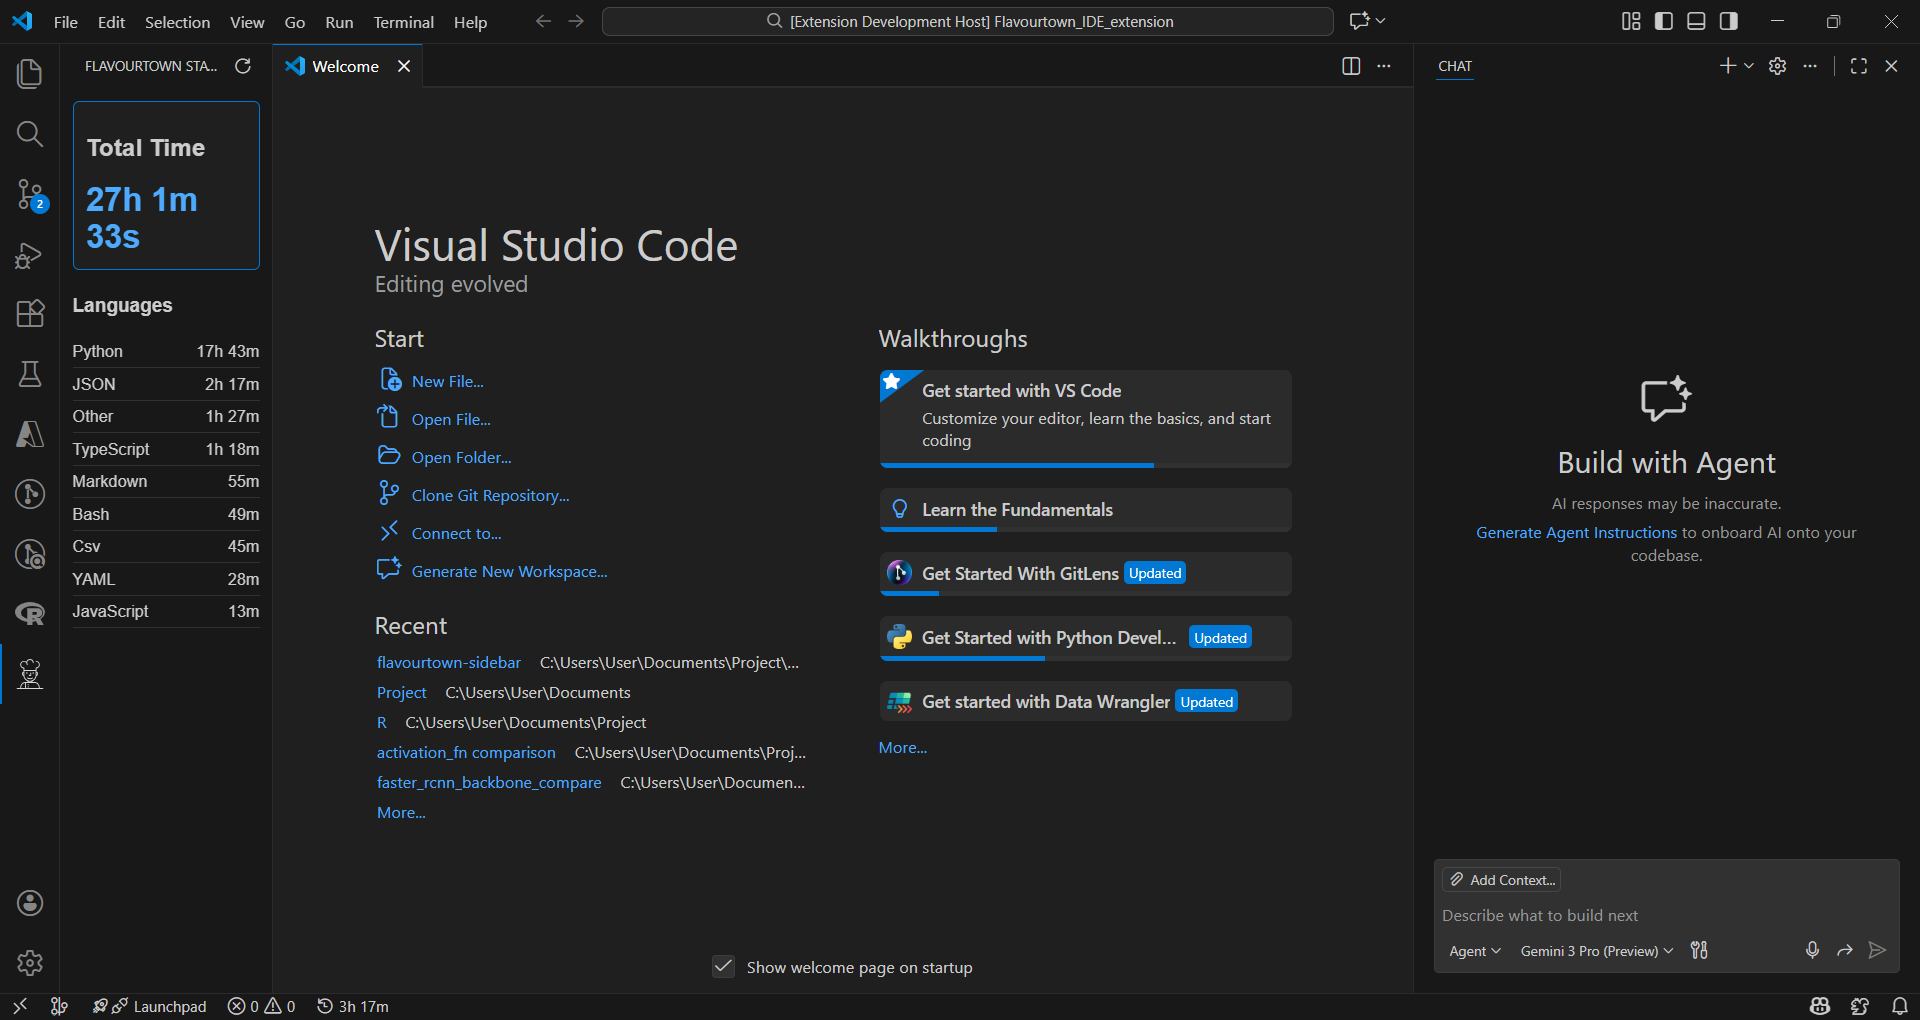The height and width of the screenshot is (1020, 1920).
Task: Open the Source Control view
Action: coord(30,194)
